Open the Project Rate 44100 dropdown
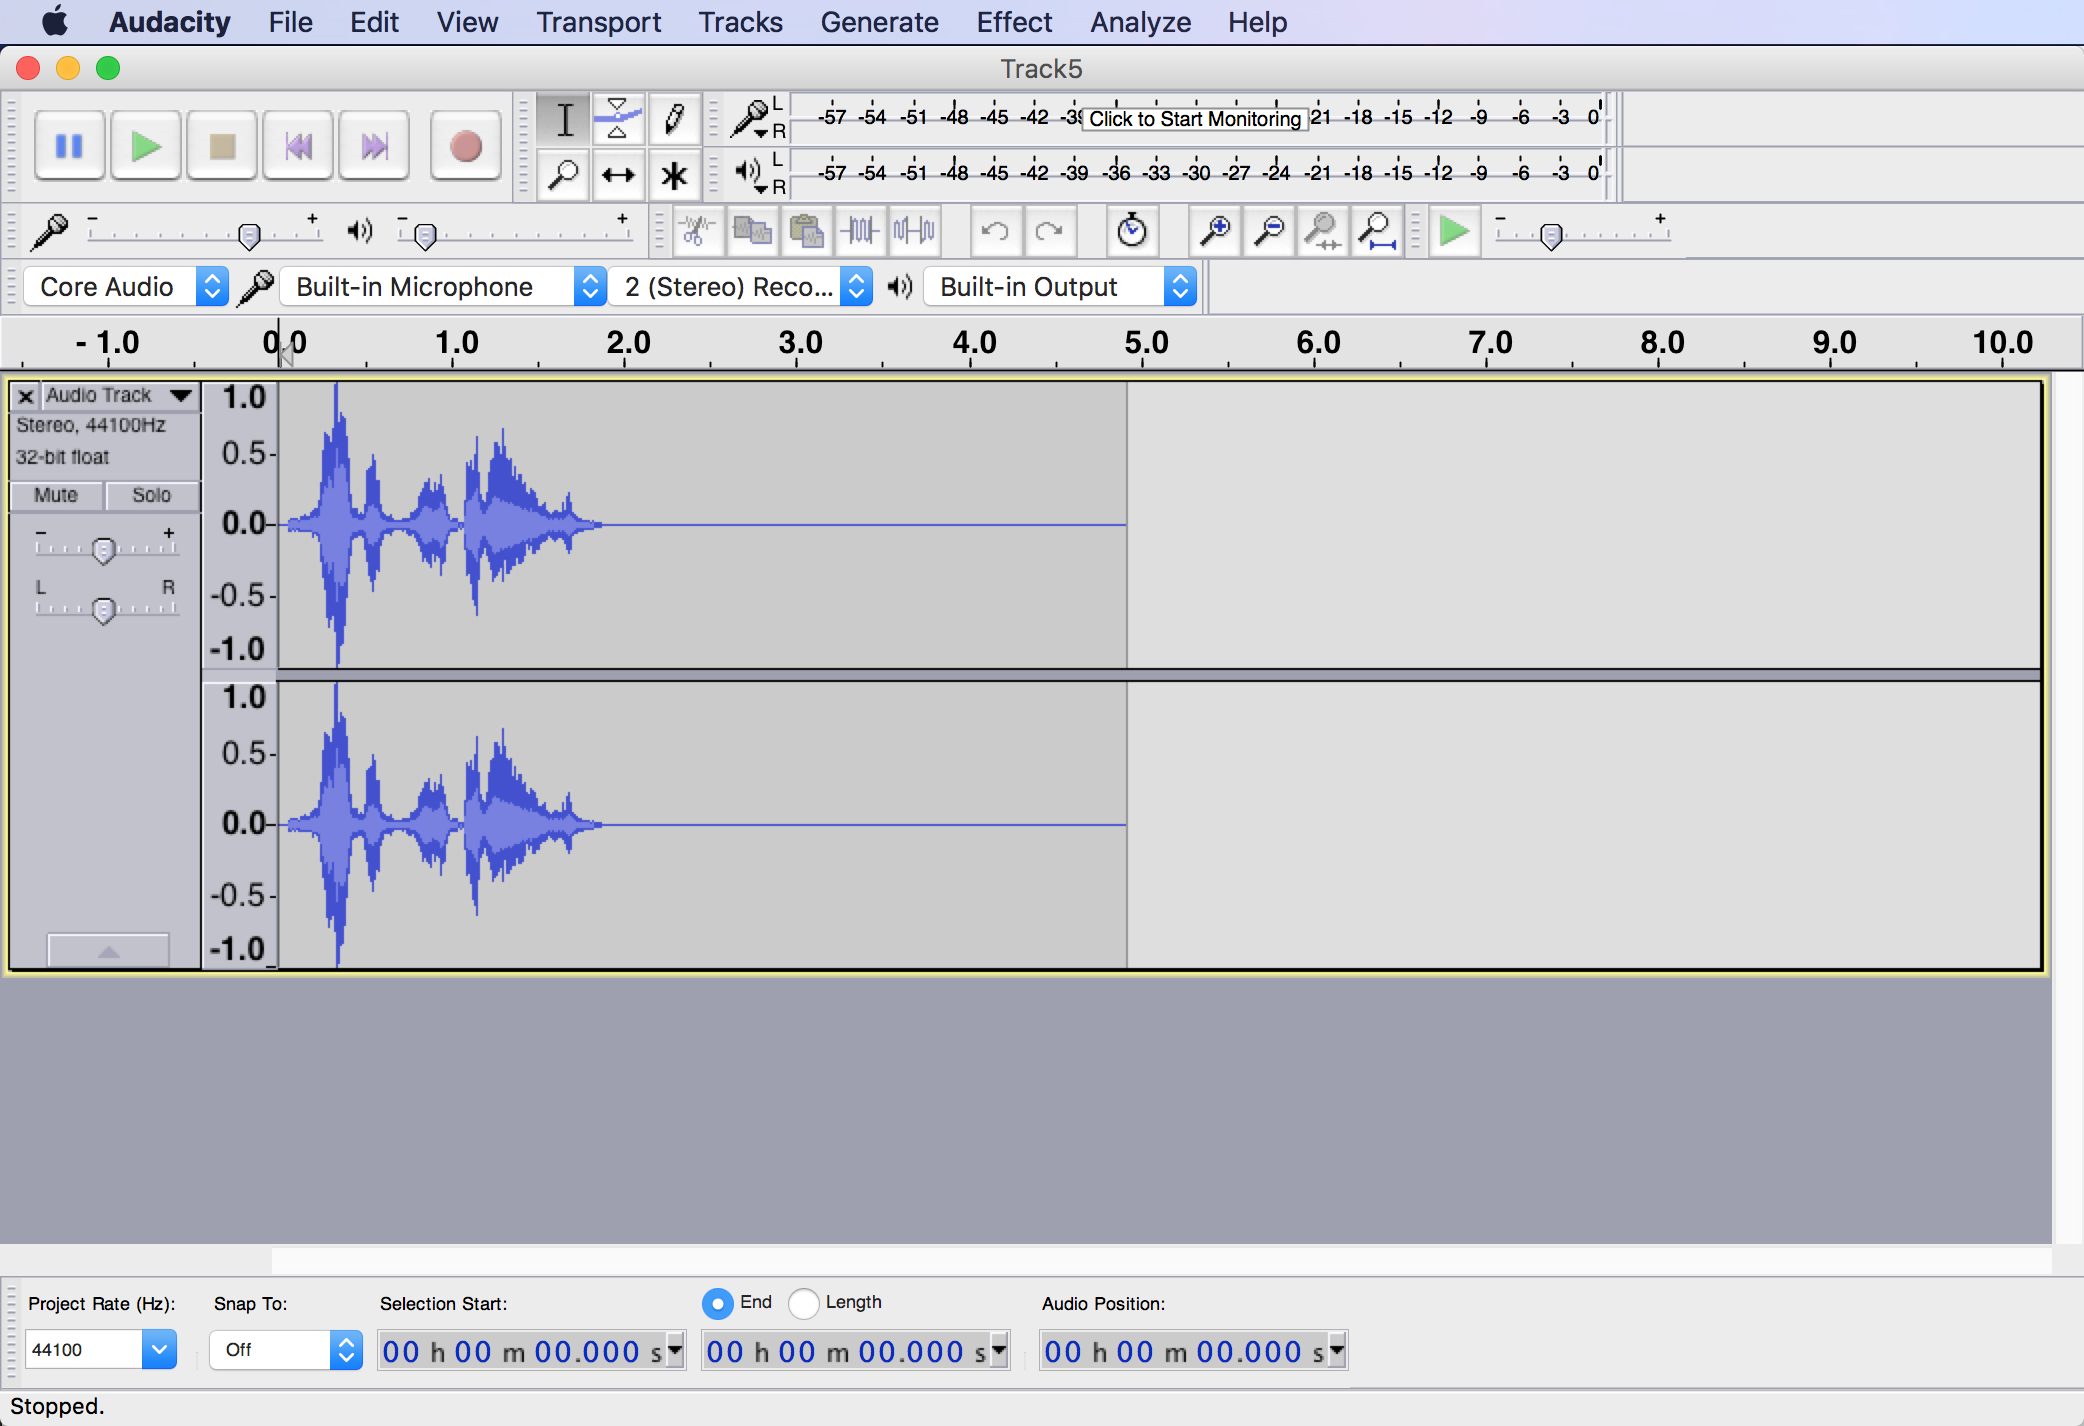This screenshot has height=1426, width=2084. [x=159, y=1350]
